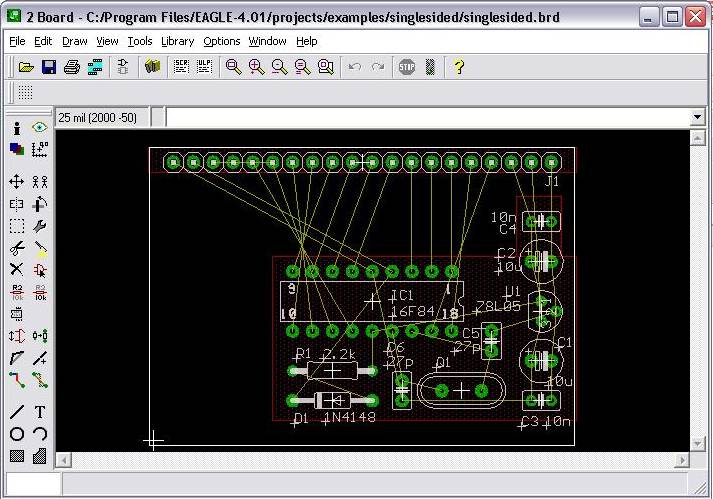Image resolution: width=713 pixels, height=499 pixels.
Task: Select the Pinswap tool
Action: [x=17, y=336]
